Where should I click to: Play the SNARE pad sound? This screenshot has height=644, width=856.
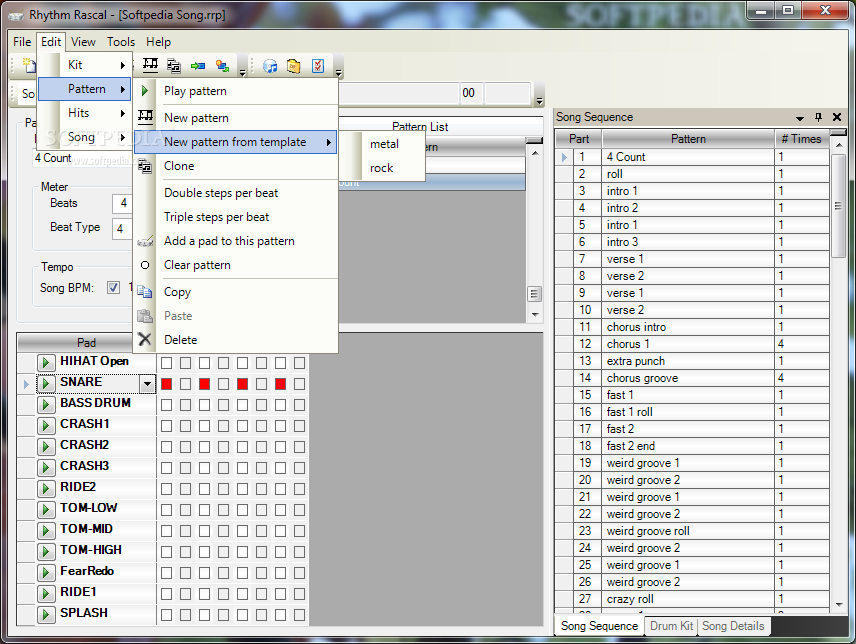point(46,384)
